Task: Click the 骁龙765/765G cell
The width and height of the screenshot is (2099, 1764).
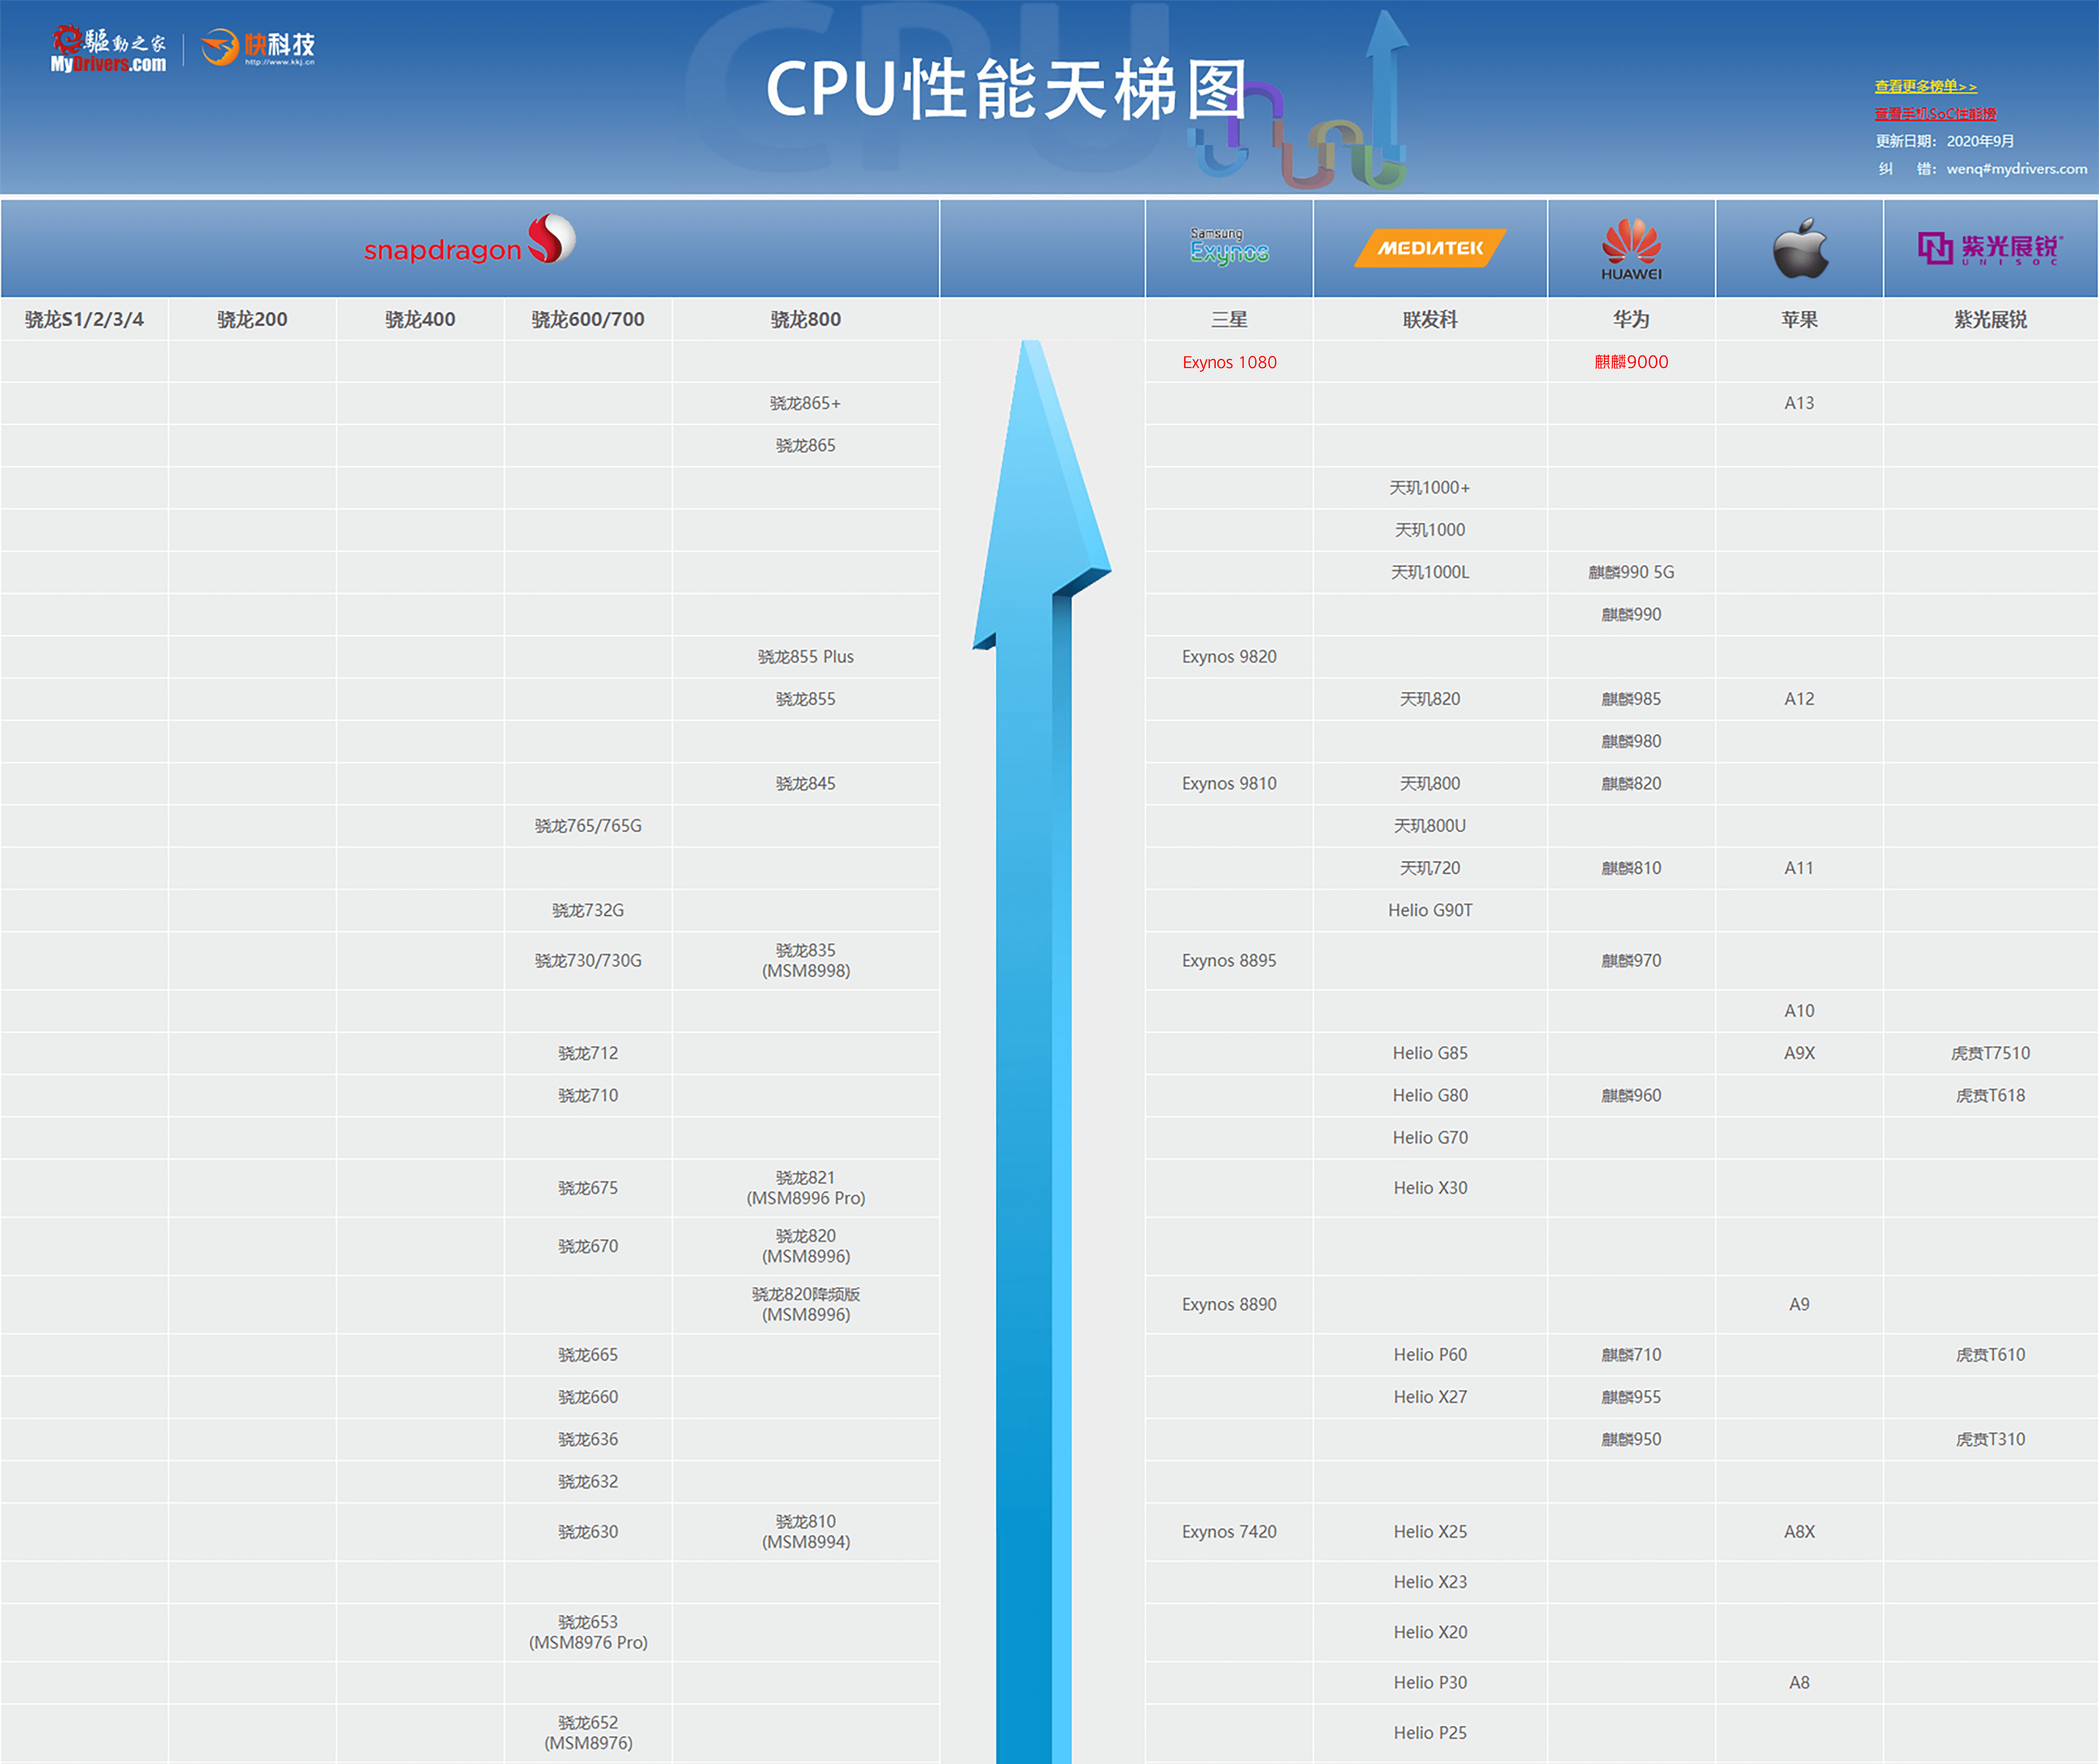Action: (x=588, y=826)
